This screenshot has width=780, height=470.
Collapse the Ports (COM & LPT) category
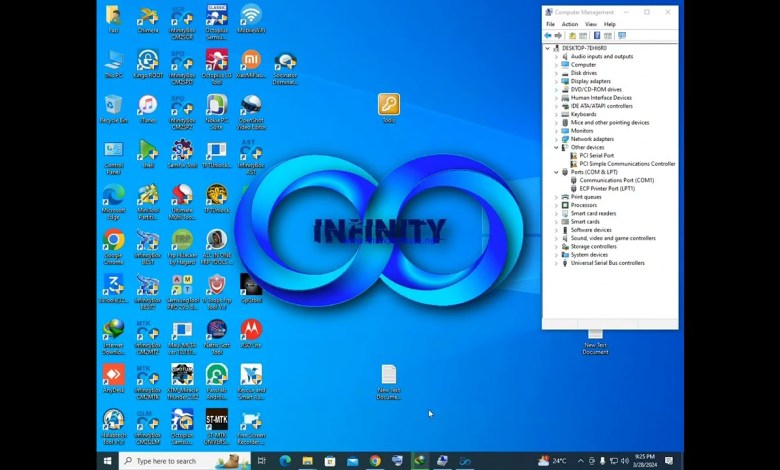point(556,172)
